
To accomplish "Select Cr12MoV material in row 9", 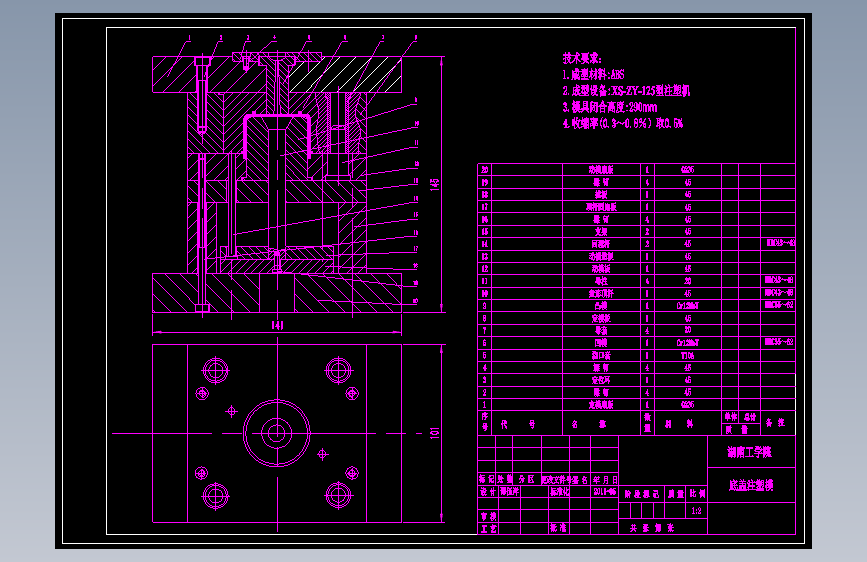I will (687, 305).
